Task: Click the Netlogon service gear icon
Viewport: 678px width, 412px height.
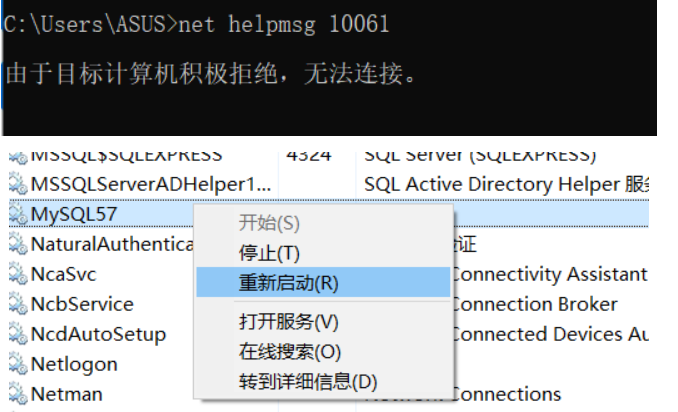Action: [x=18, y=364]
